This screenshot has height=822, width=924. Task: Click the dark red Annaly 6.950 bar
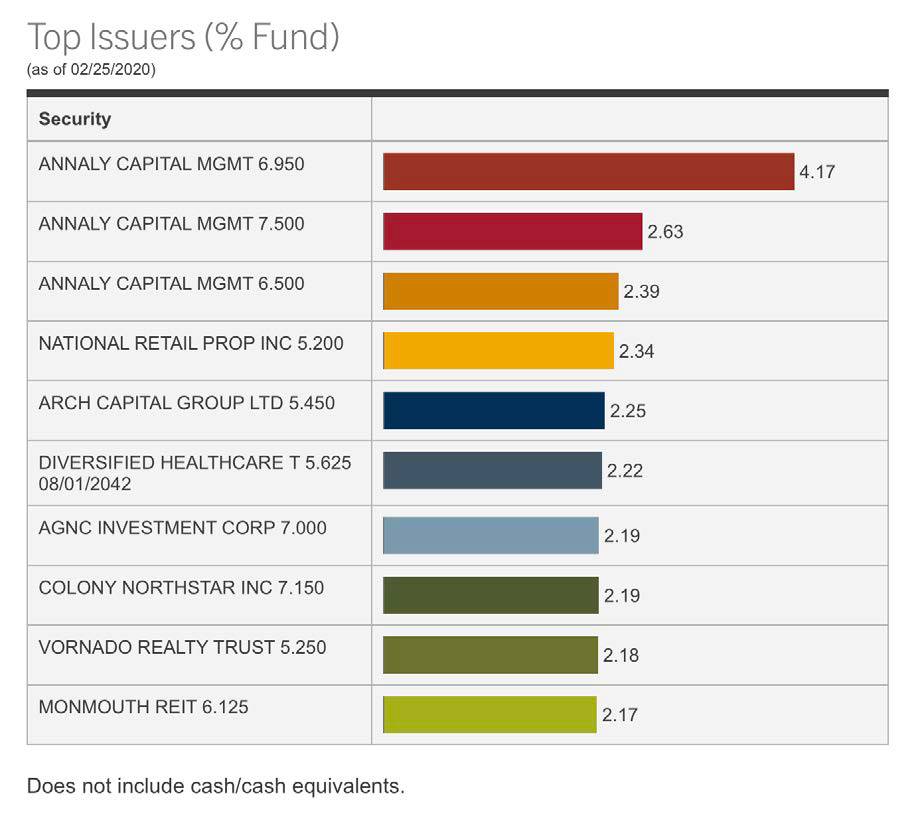pyautogui.click(x=588, y=171)
